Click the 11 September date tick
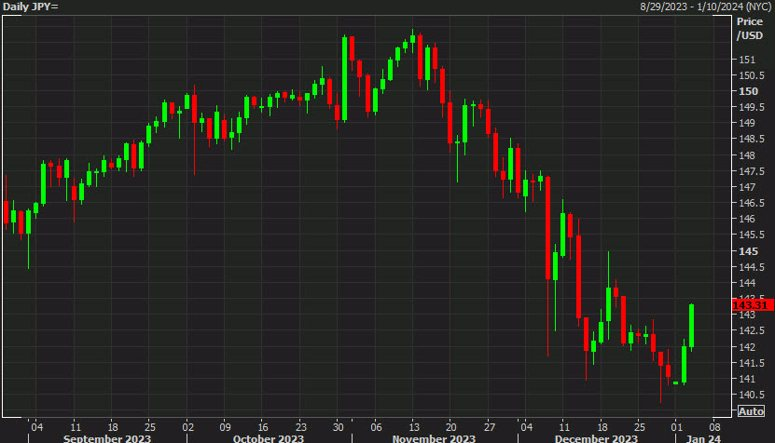The width and height of the screenshot is (775, 443). (x=75, y=427)
